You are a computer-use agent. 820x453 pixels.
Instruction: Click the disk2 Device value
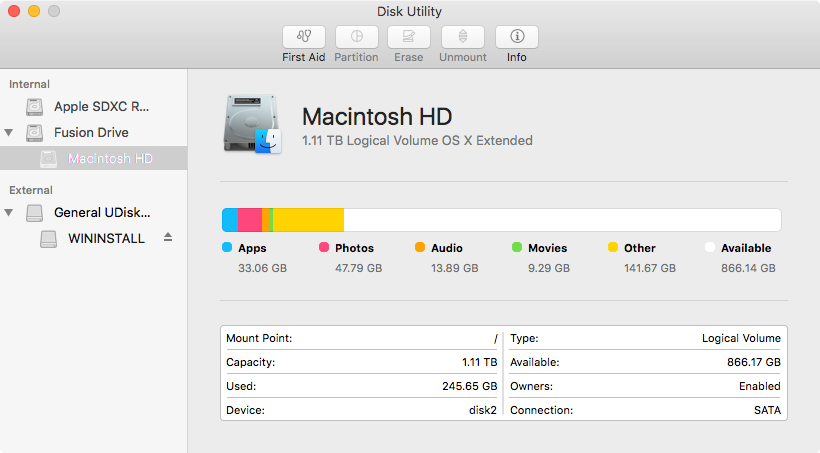click(483, 411)
